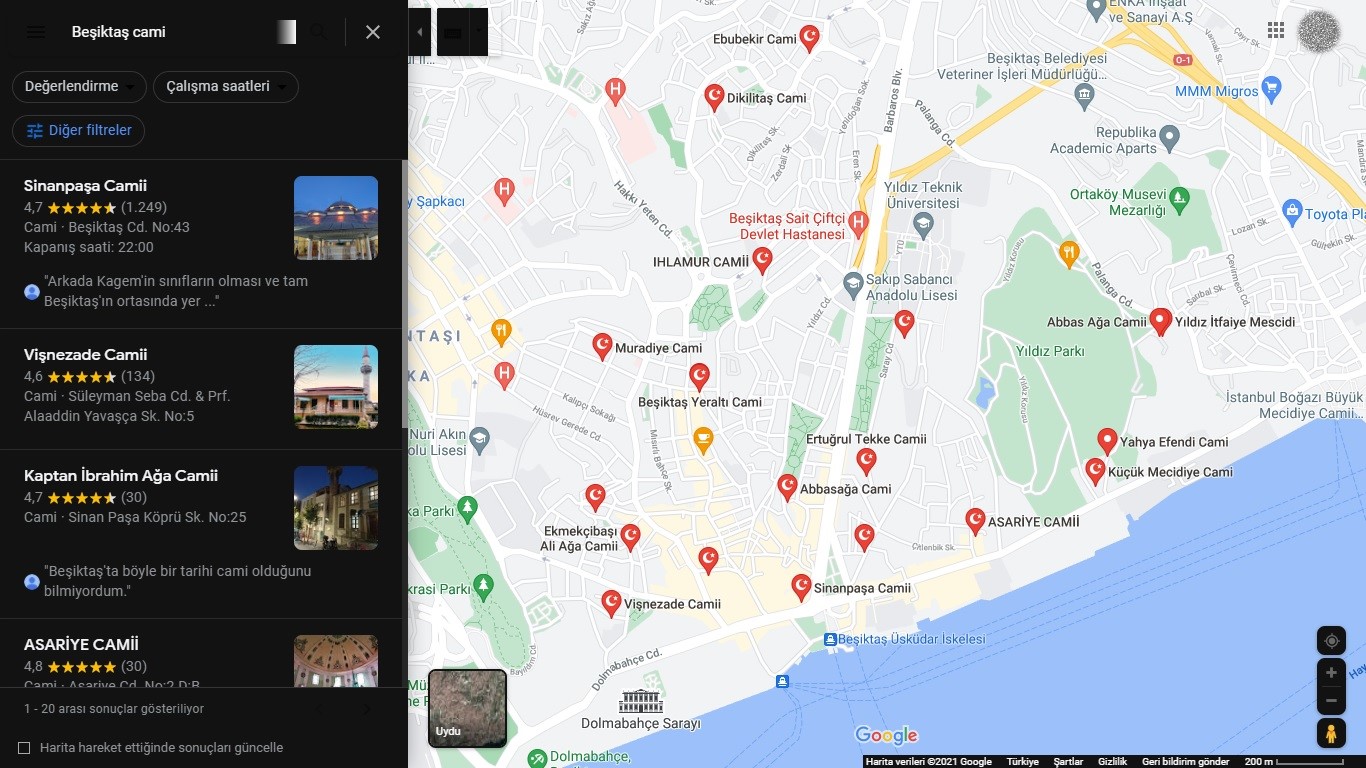Click the Beşiktaş Üsküdar İskelesi ferry icon
1366x768 pixels.
coord(830,639)
